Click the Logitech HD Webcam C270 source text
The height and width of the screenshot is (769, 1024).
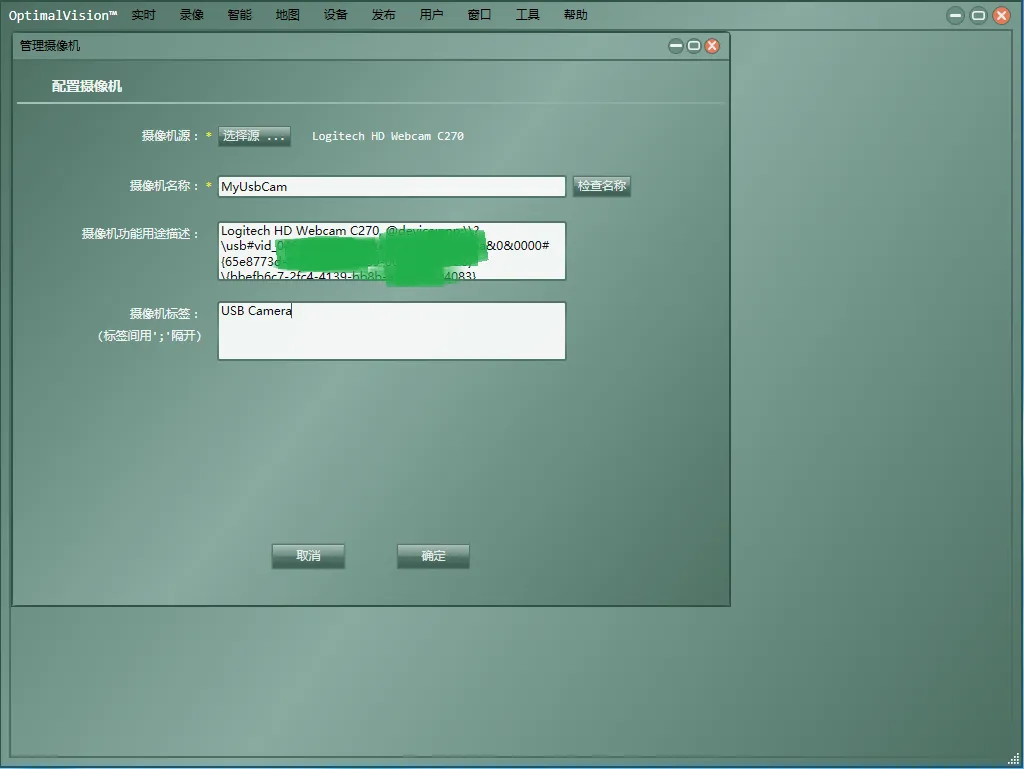[x=388, y=136]
